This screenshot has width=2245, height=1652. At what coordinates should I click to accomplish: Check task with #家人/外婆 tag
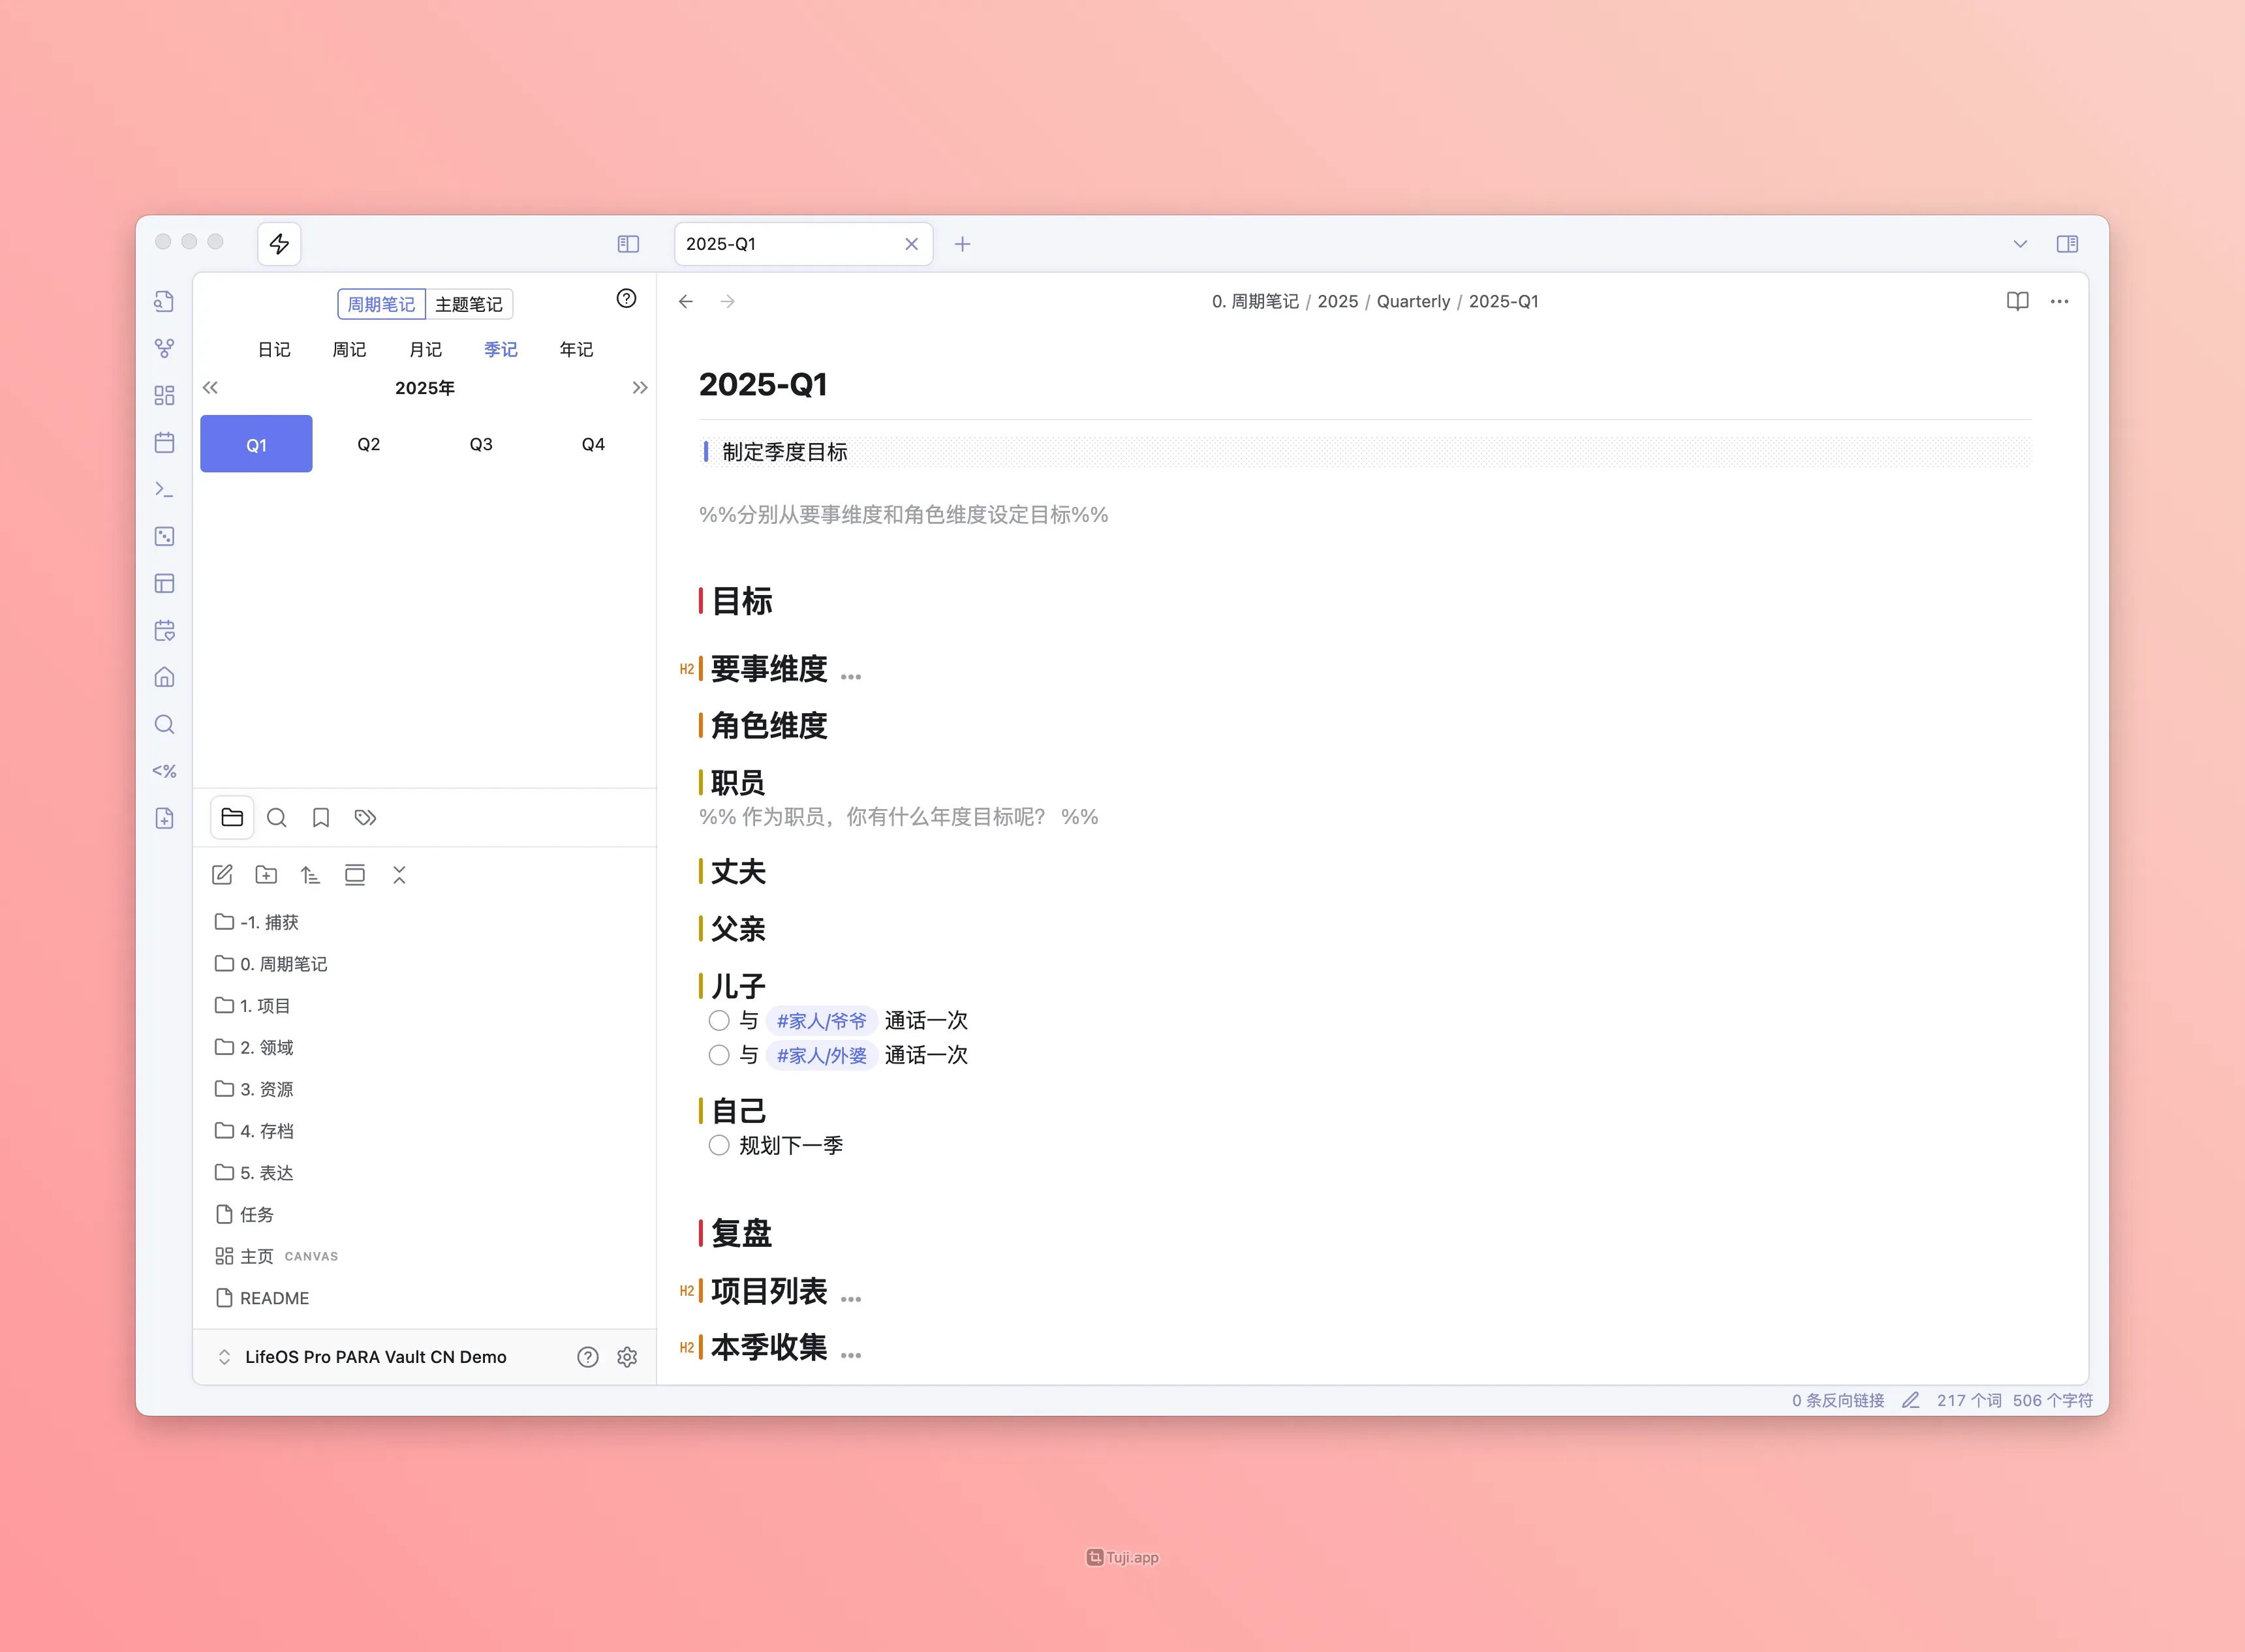click(719, 1055)
